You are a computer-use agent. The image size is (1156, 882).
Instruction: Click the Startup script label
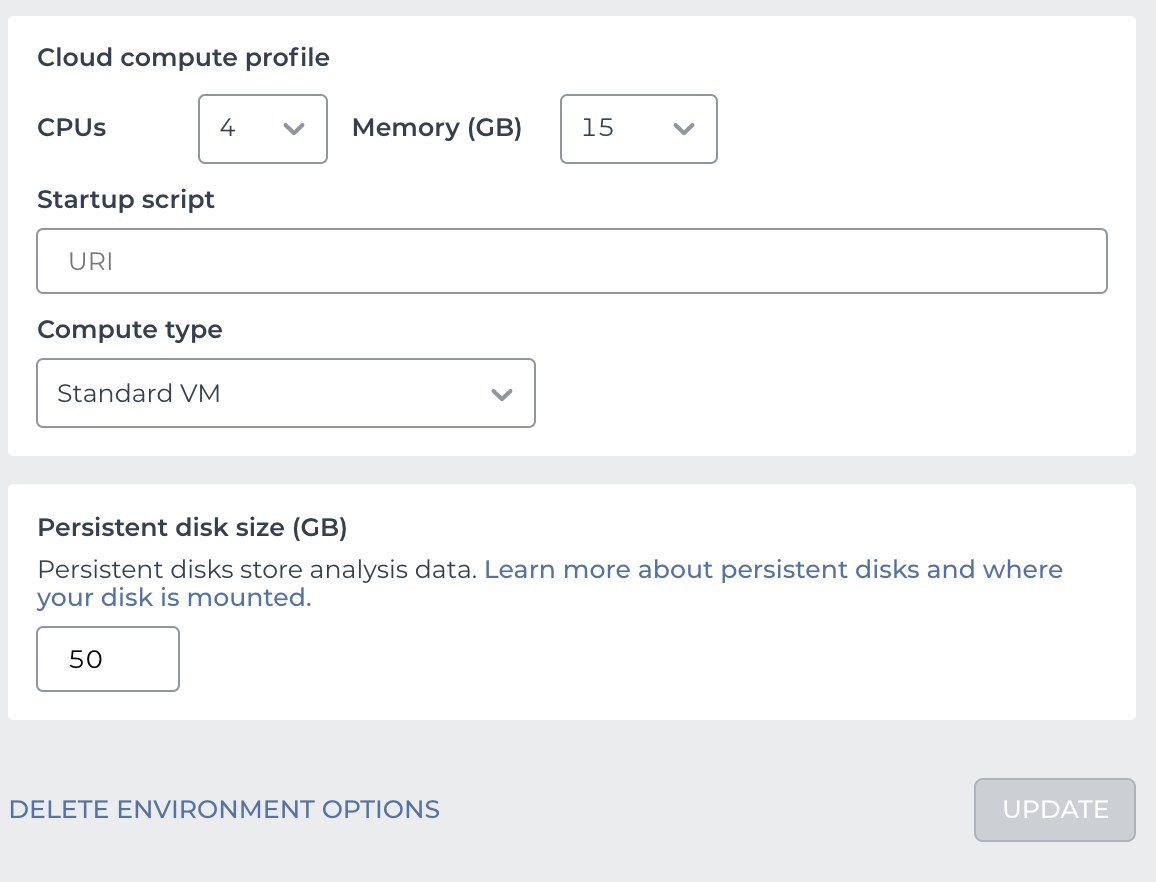point(126,200)
